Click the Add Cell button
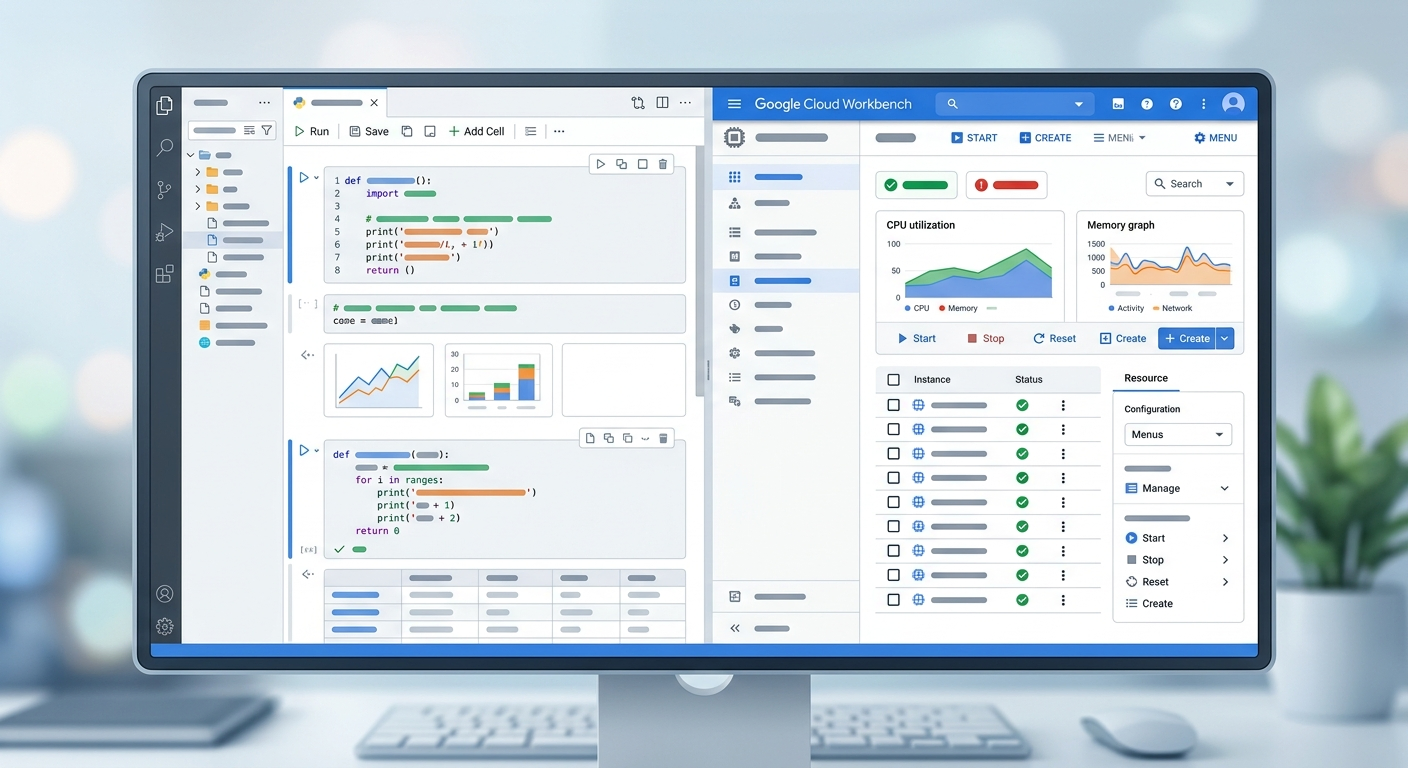 pyautogui.click(x=476, y=131)
